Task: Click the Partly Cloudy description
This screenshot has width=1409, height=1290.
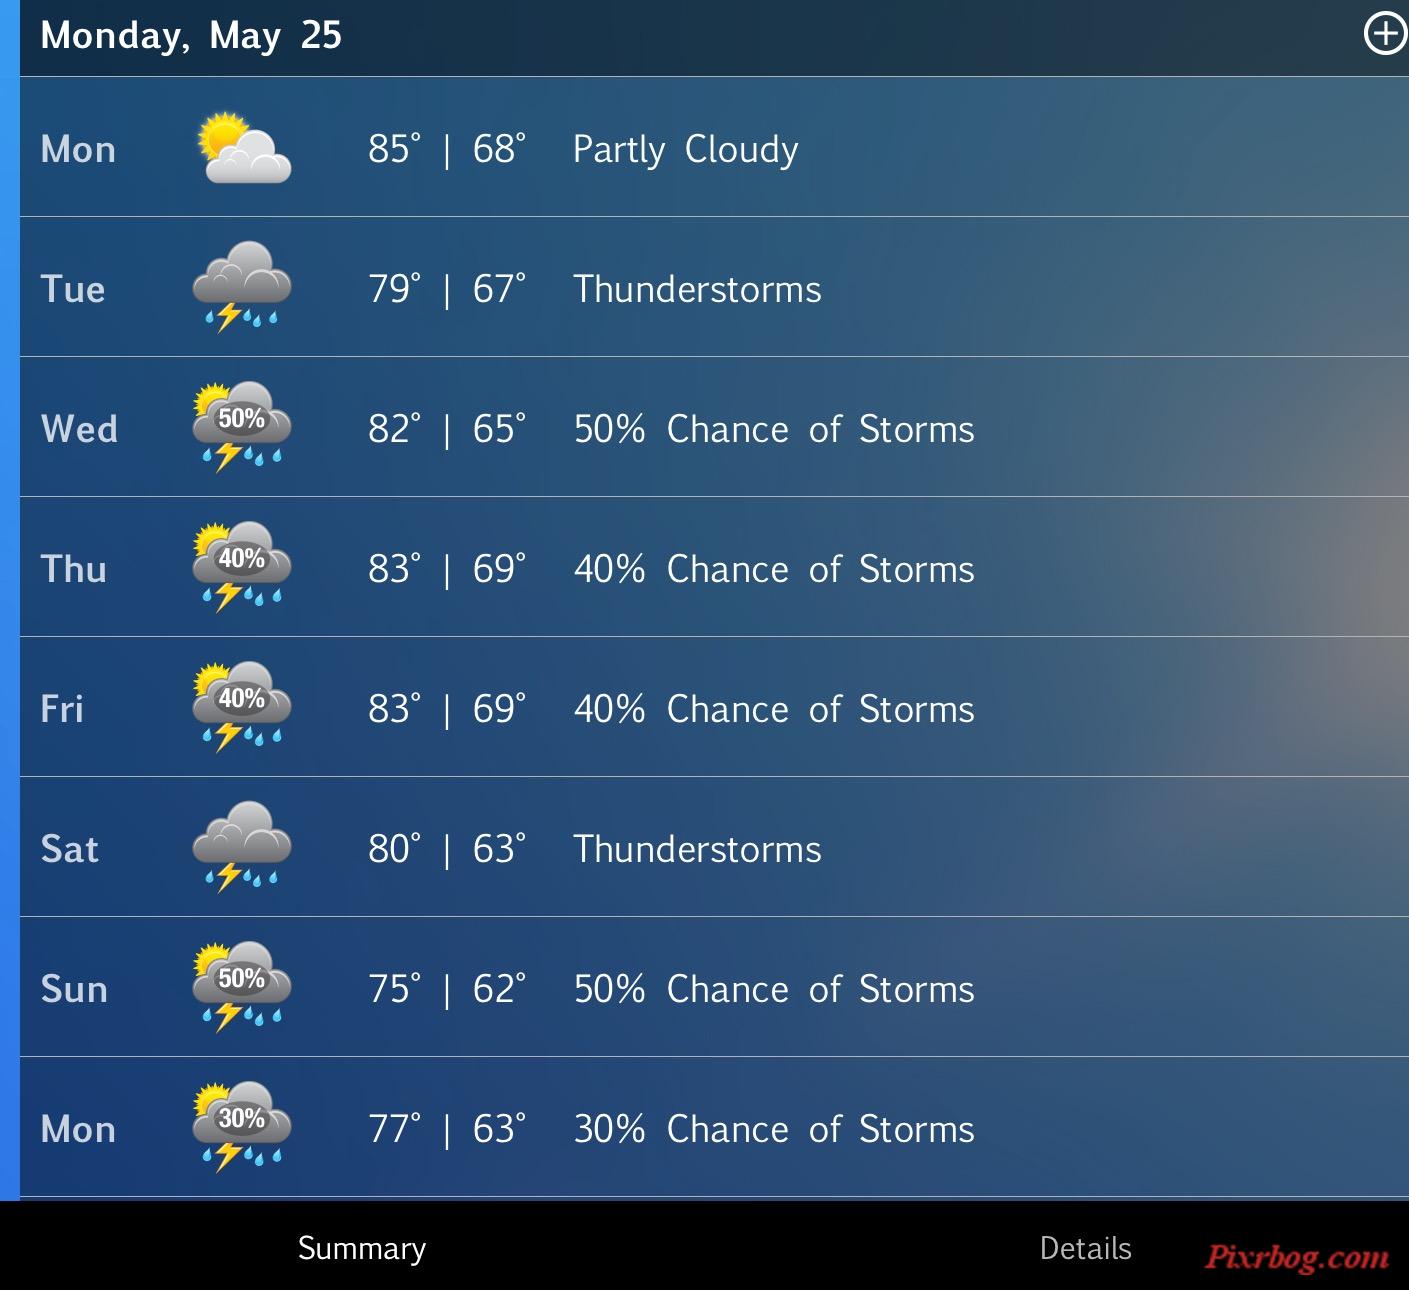Action: 686,150
